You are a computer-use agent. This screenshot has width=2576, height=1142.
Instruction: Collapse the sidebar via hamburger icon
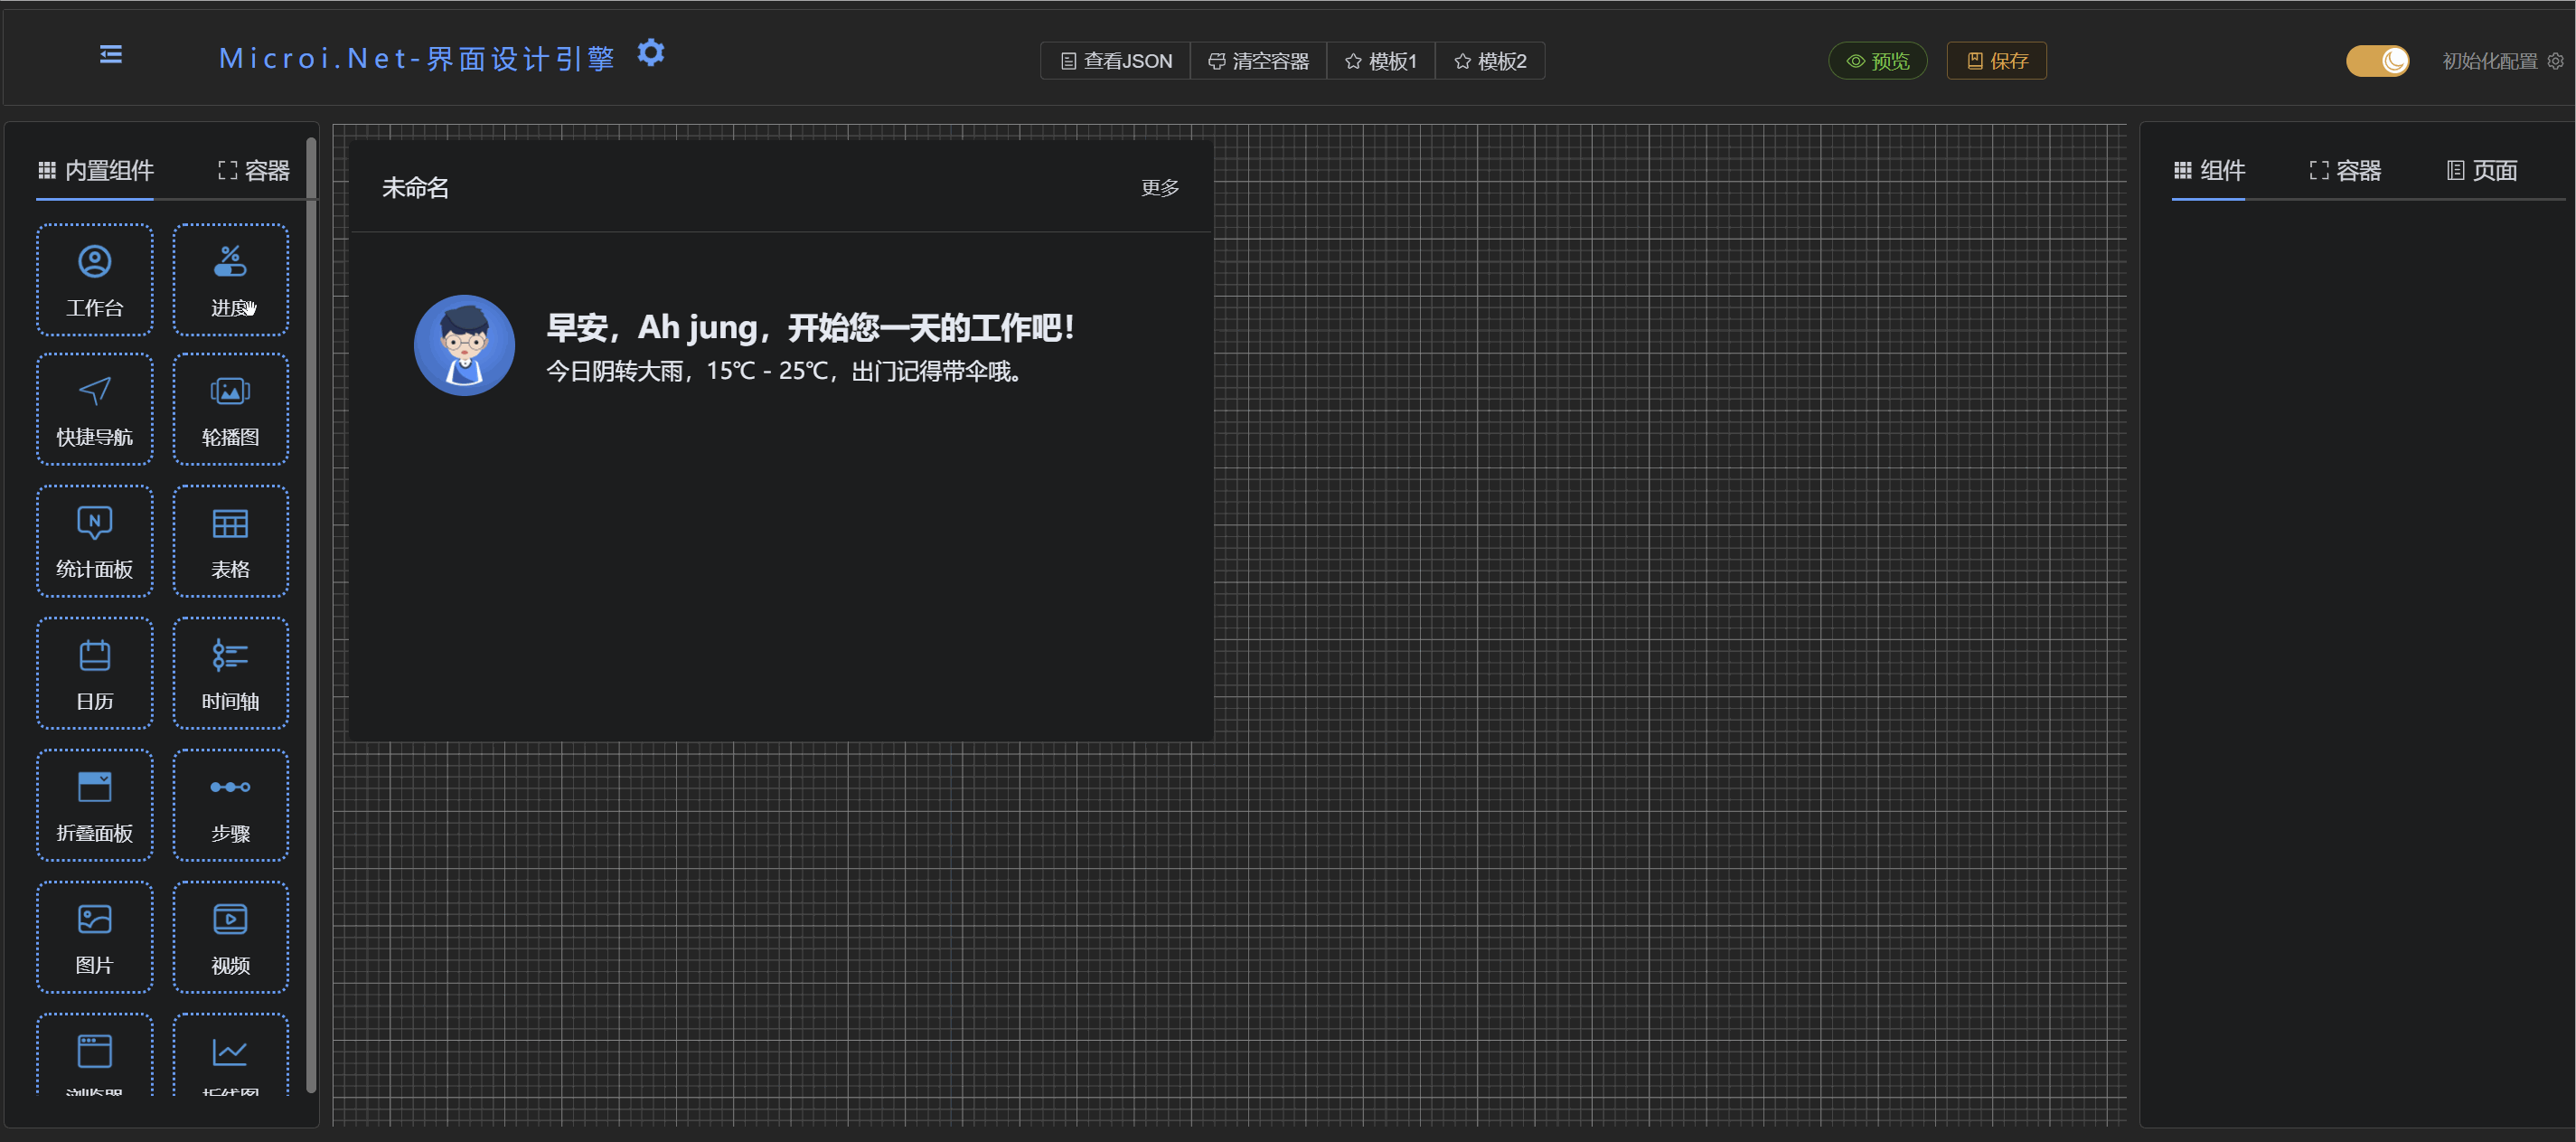point(110,55)
